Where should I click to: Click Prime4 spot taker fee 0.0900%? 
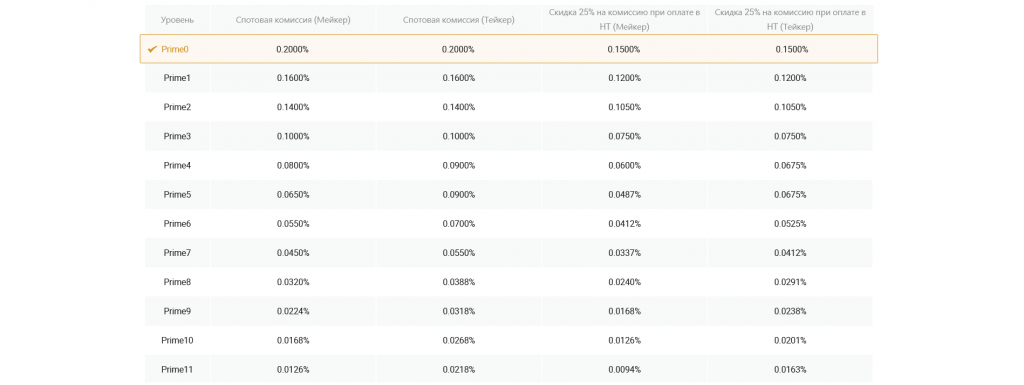click(458, 166)
